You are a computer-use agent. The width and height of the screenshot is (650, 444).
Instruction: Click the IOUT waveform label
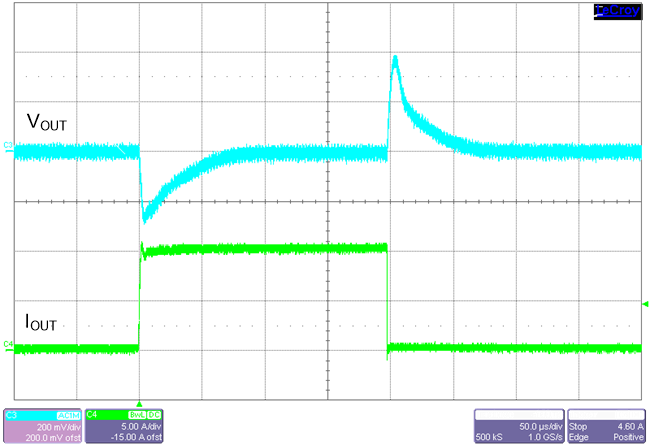coord(41,322)
